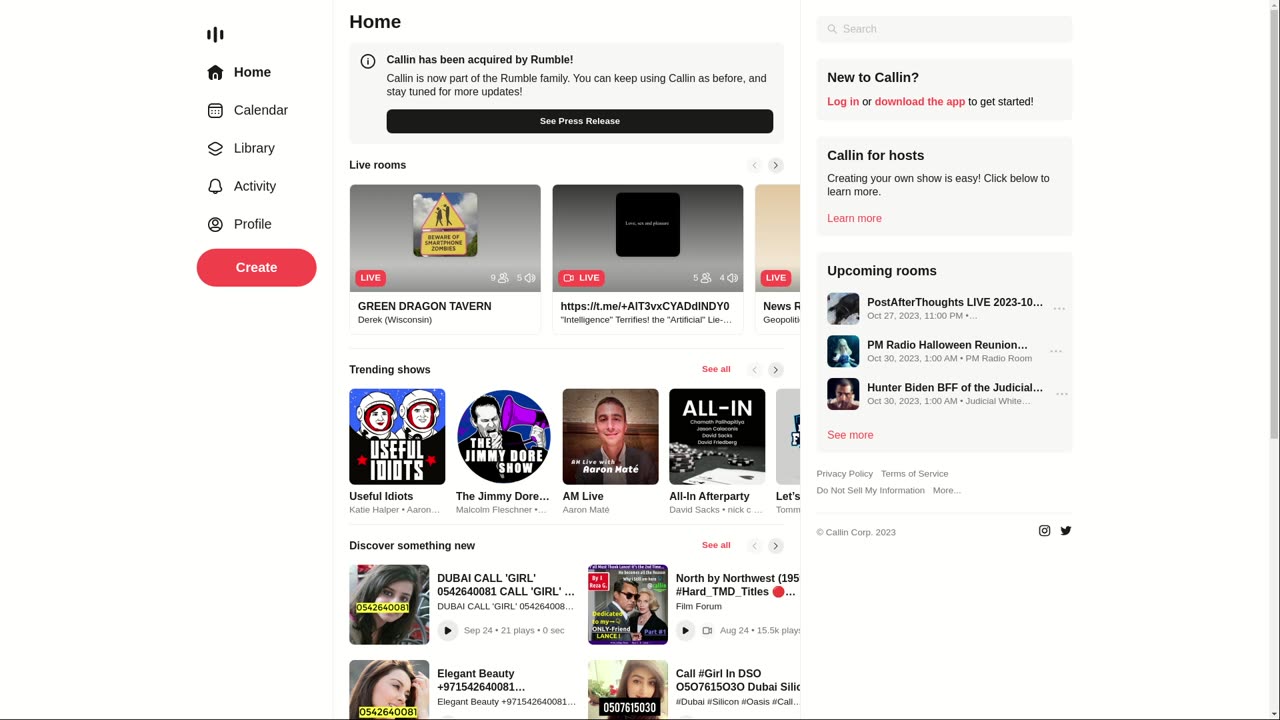Click listener count icon on GREEN DRAGON TAVERN
The width and height of the screenshot is (1280, 720).
503,278
